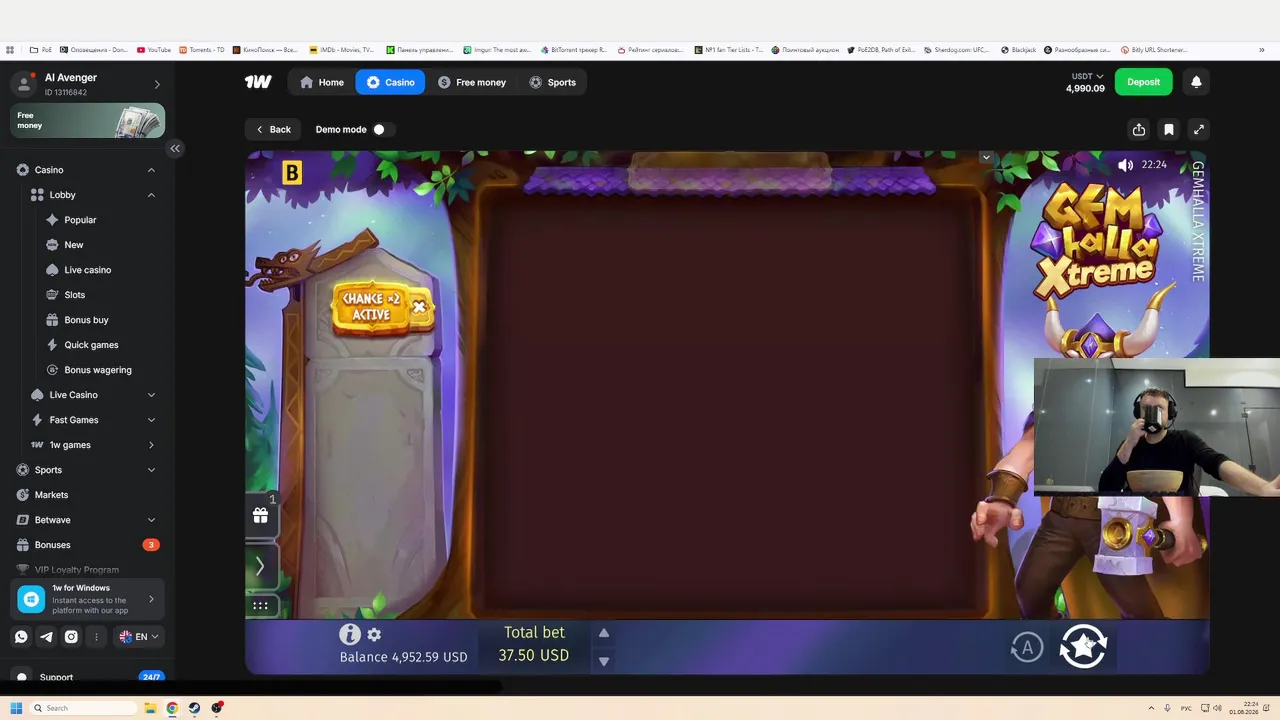Open the Blackjack bookmark
The image size is (1280, 720).
1017,49
